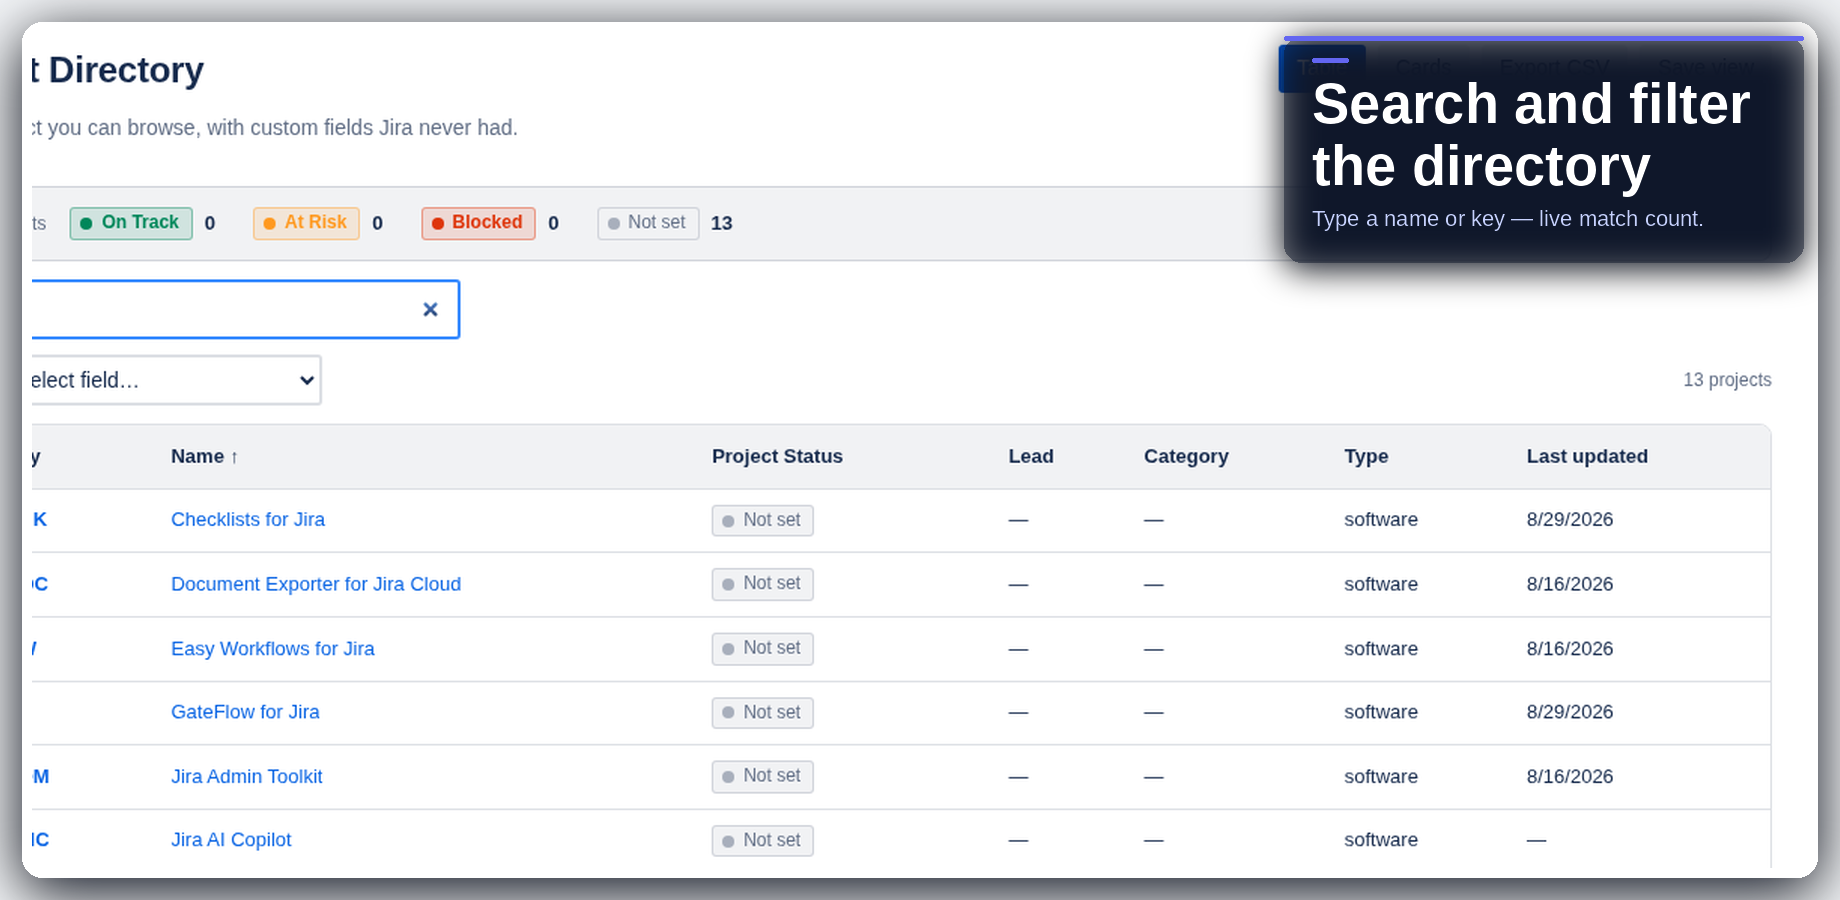Filter by Blocked status chip
The width and height of the screenshot is (1840, 900).
[478, 223]
